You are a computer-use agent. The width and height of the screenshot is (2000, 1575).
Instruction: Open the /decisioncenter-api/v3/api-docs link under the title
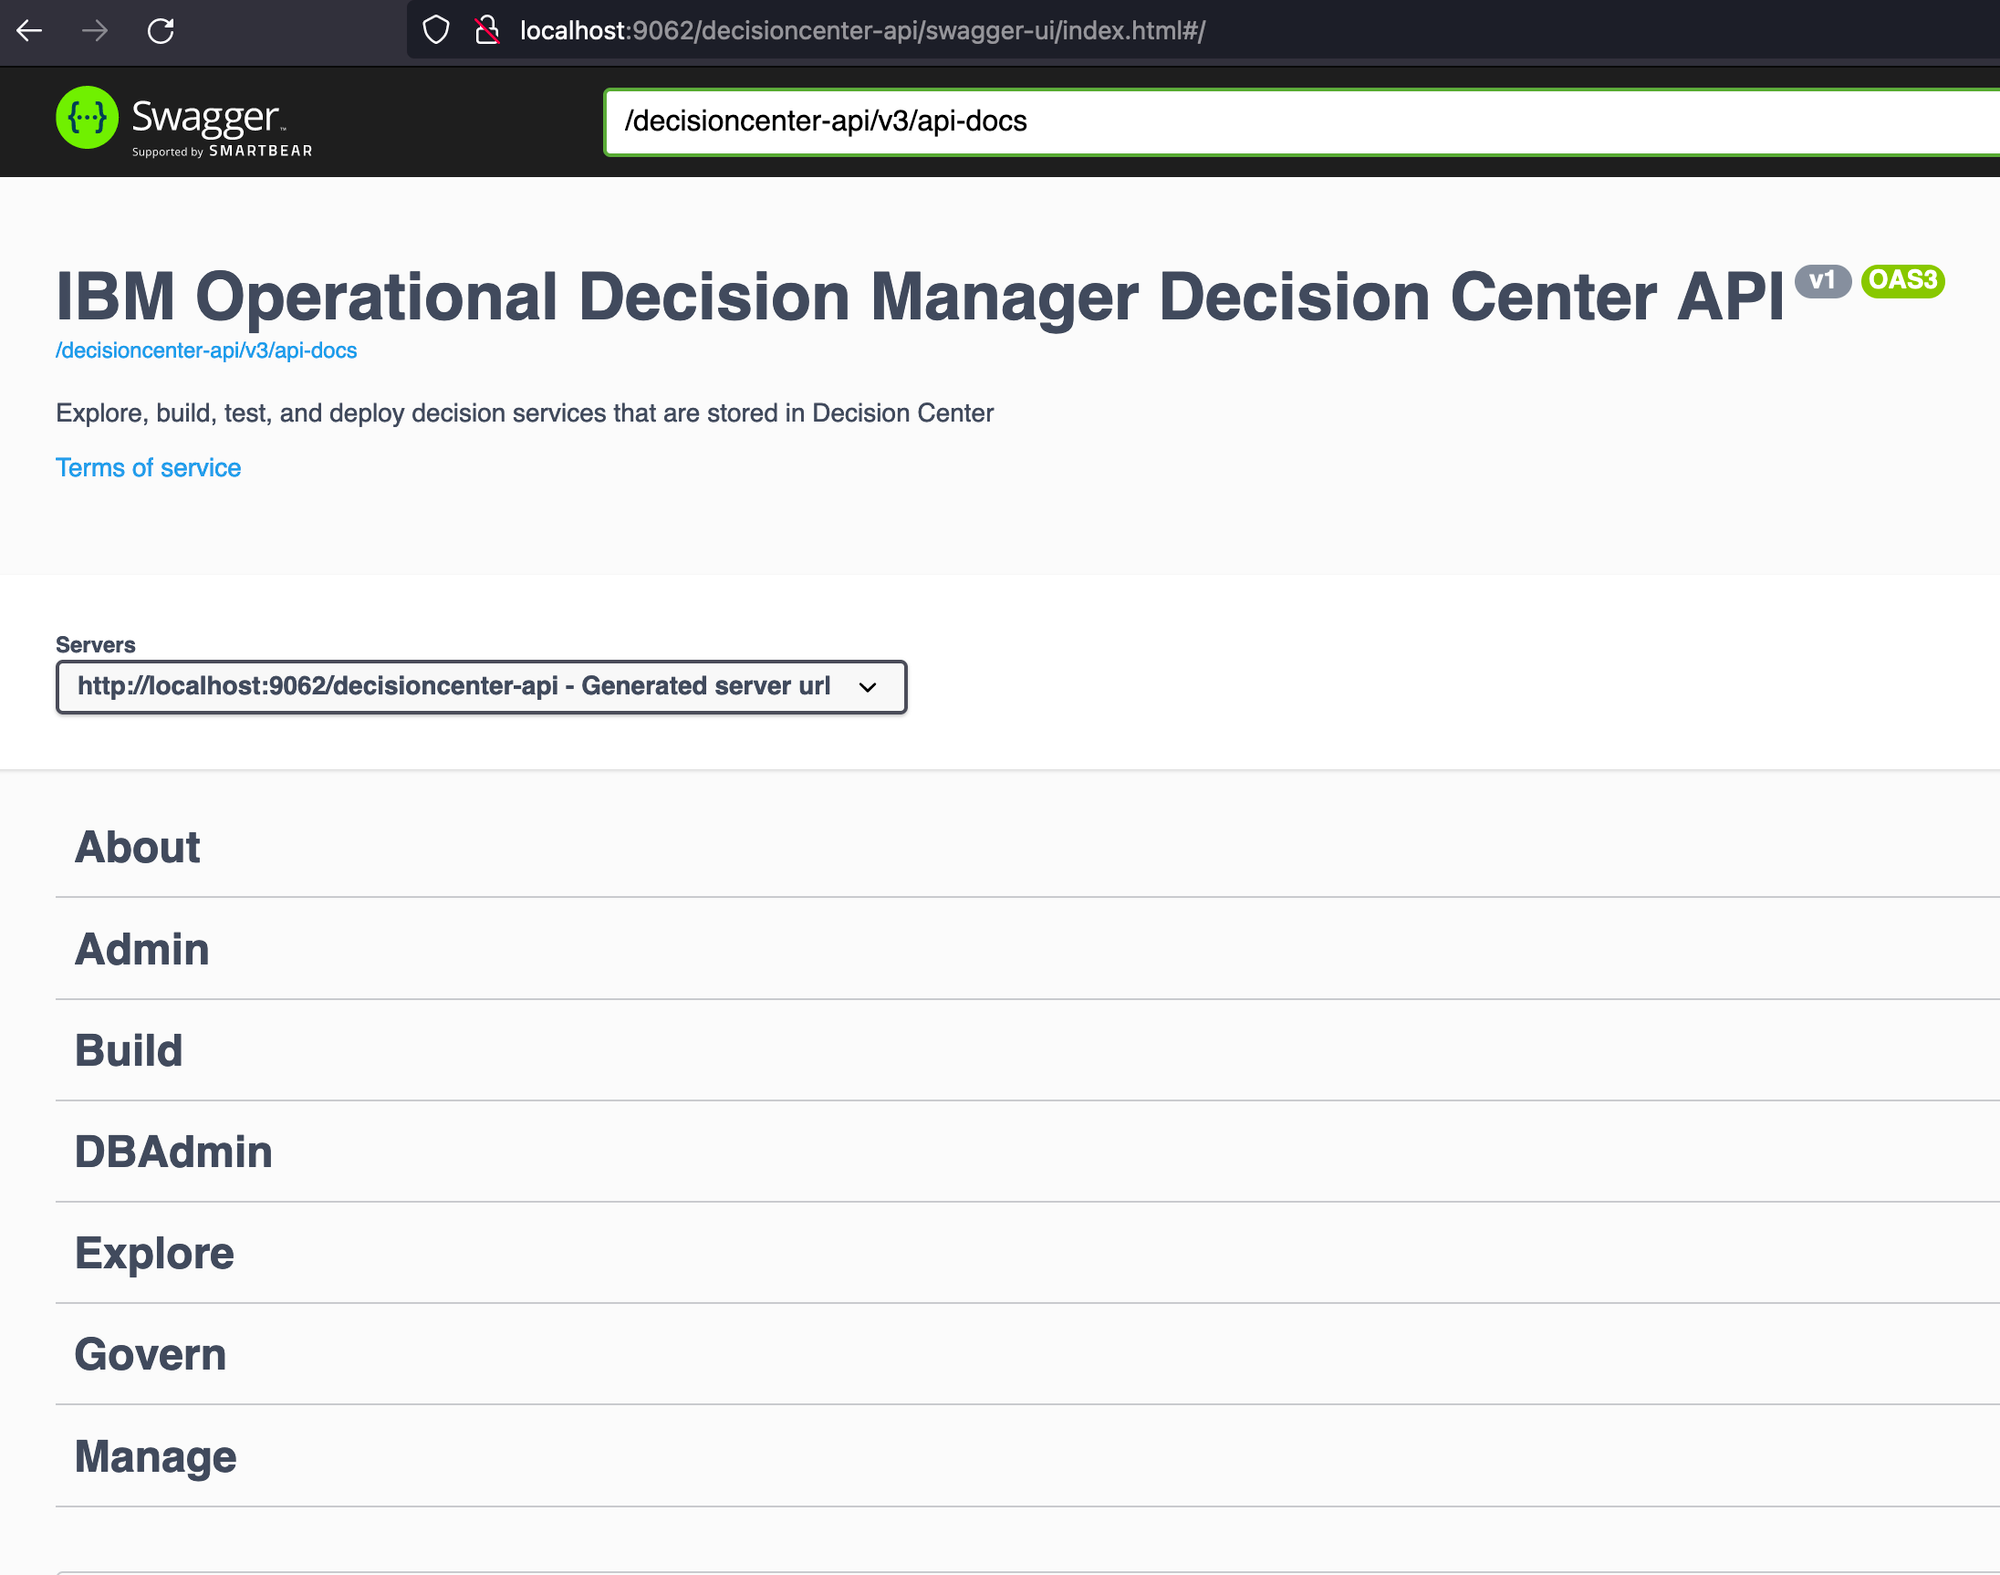coord(206,351)
